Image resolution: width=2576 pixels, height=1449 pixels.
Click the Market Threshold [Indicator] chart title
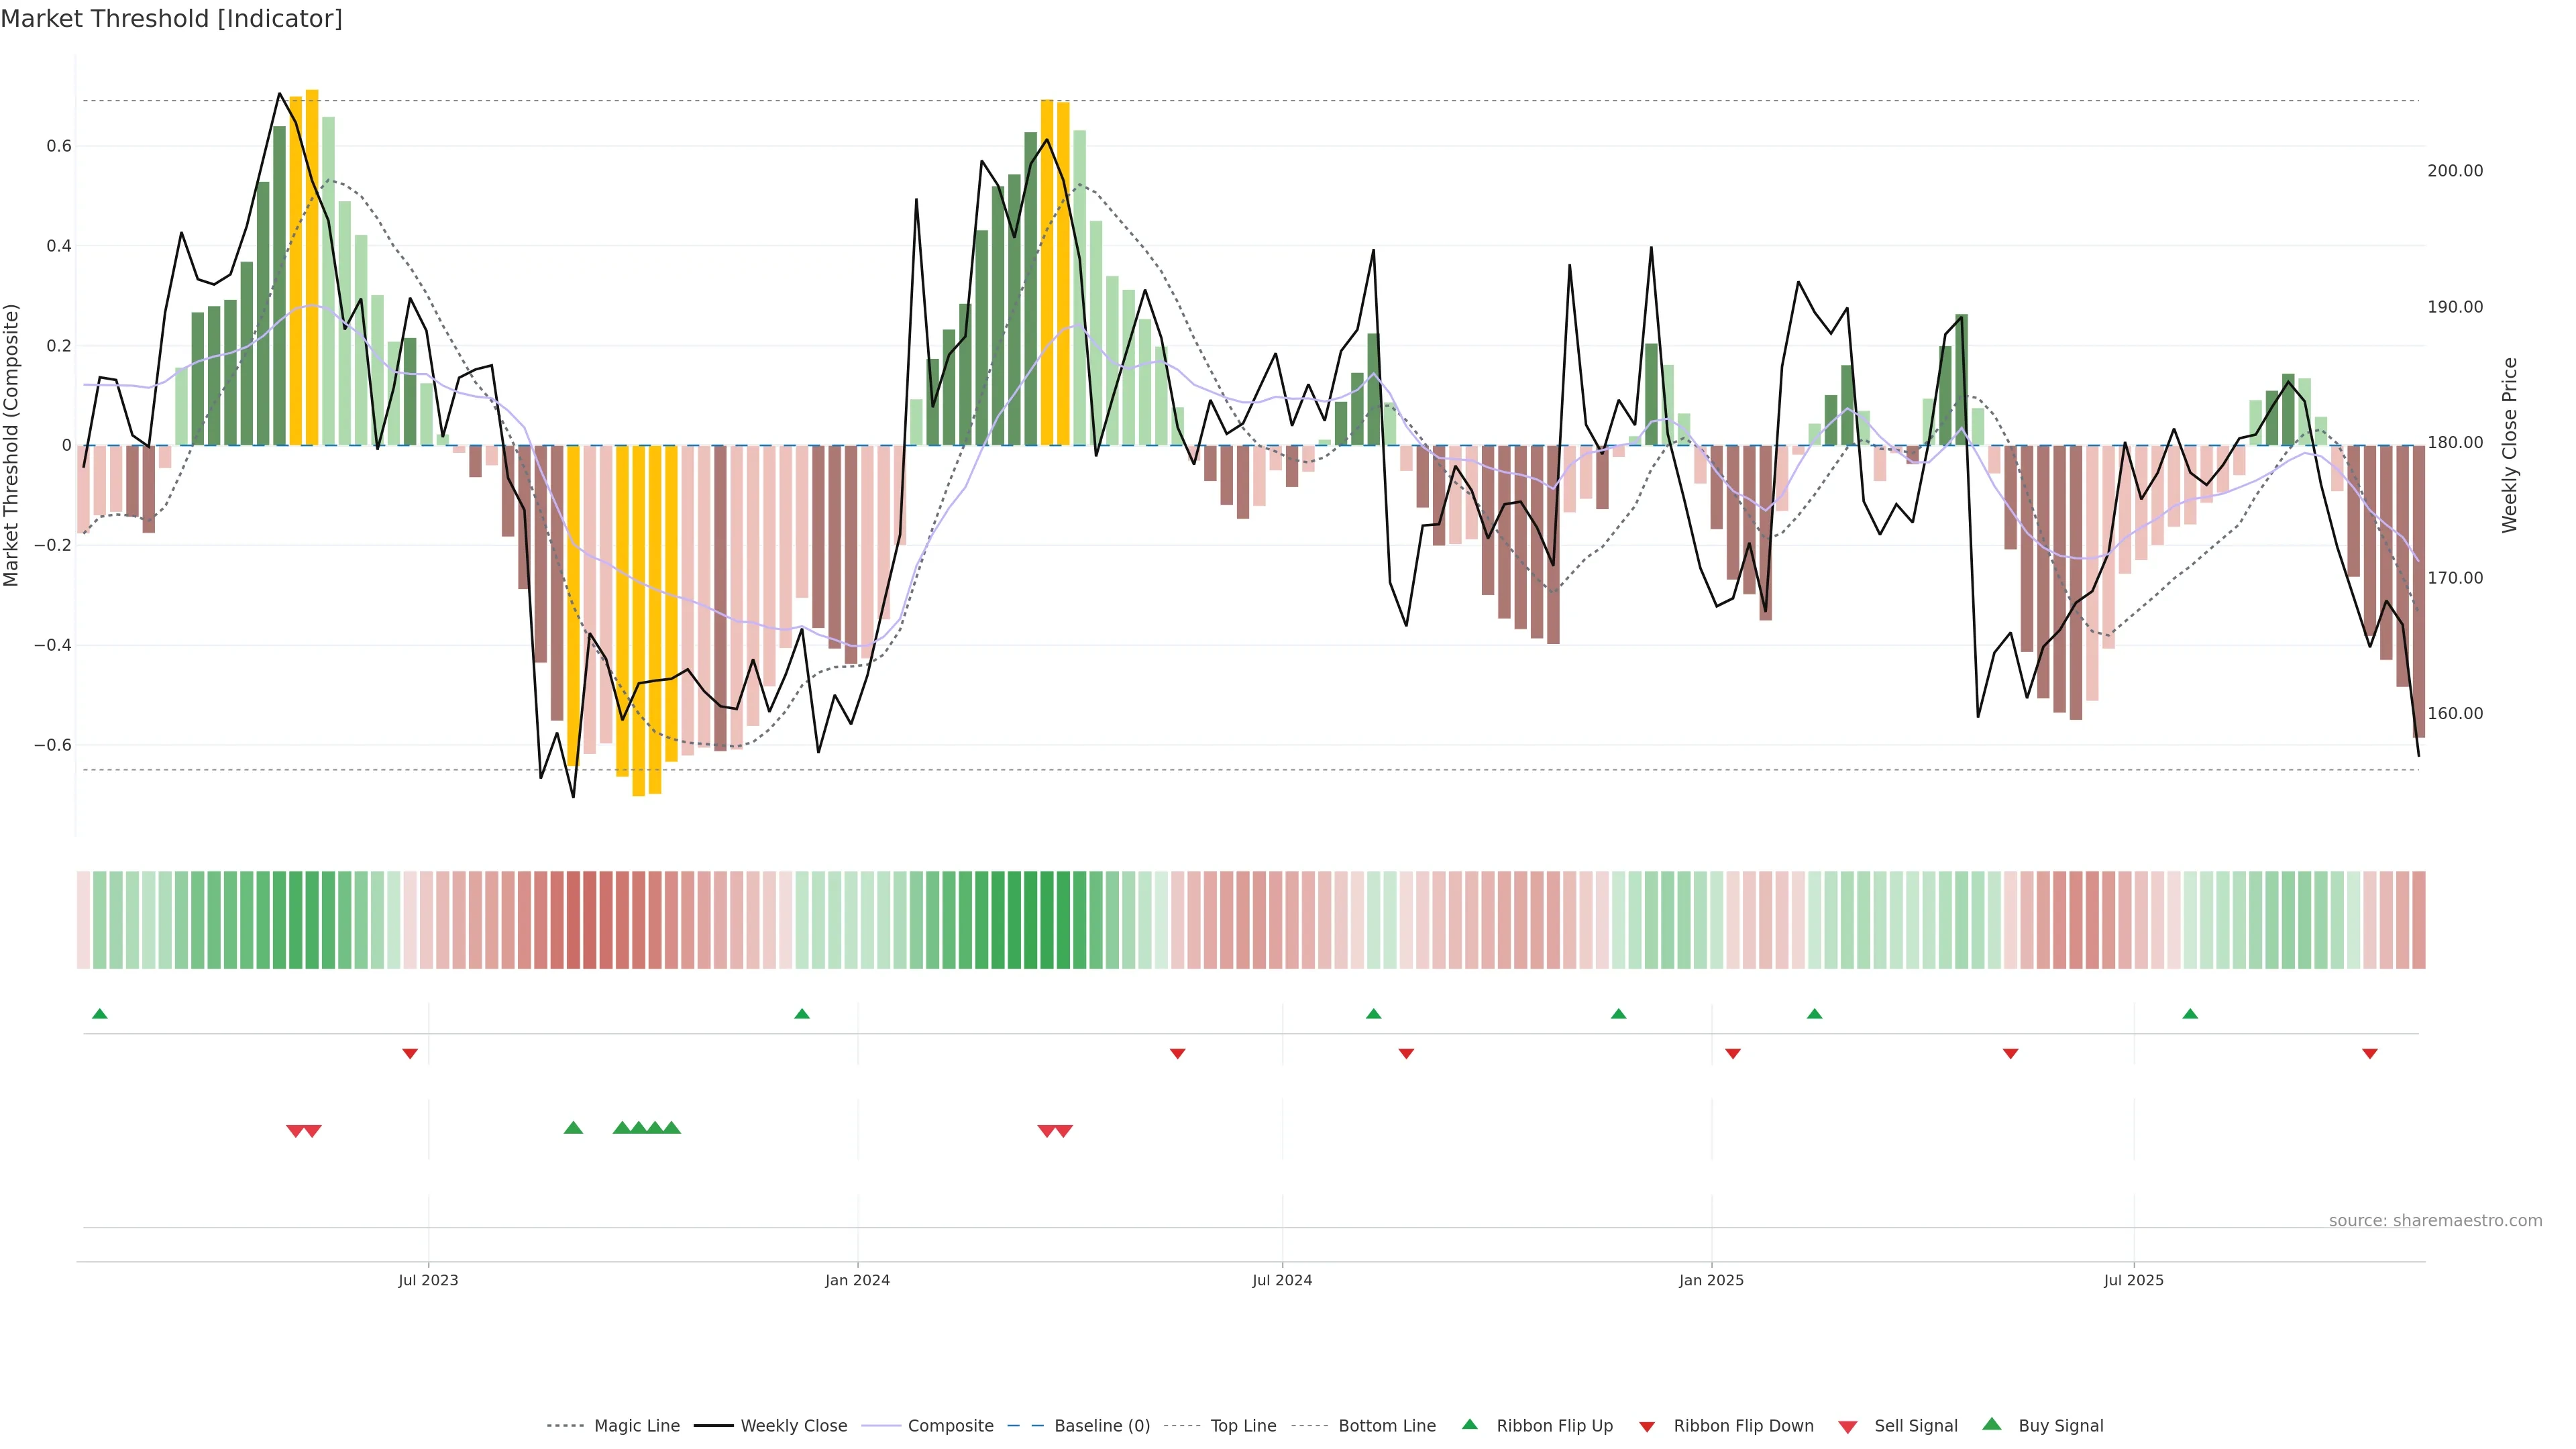(x=171, y=19)
